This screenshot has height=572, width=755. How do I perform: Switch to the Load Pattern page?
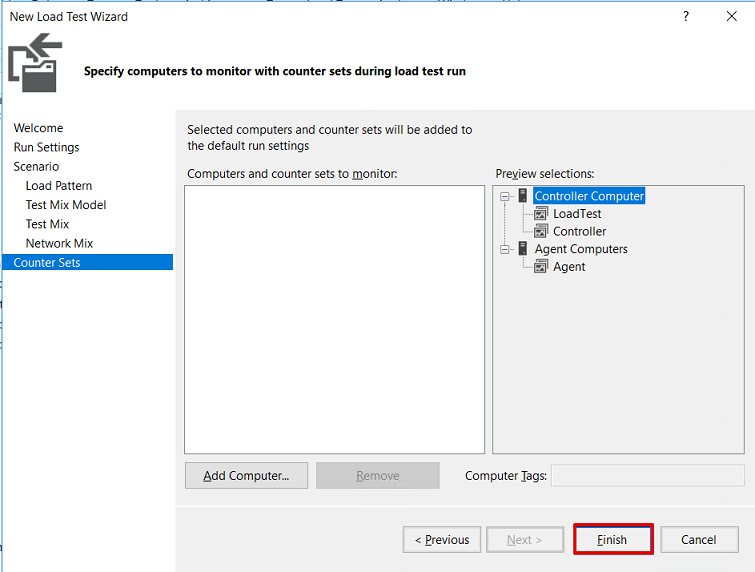tap(59, 186)
